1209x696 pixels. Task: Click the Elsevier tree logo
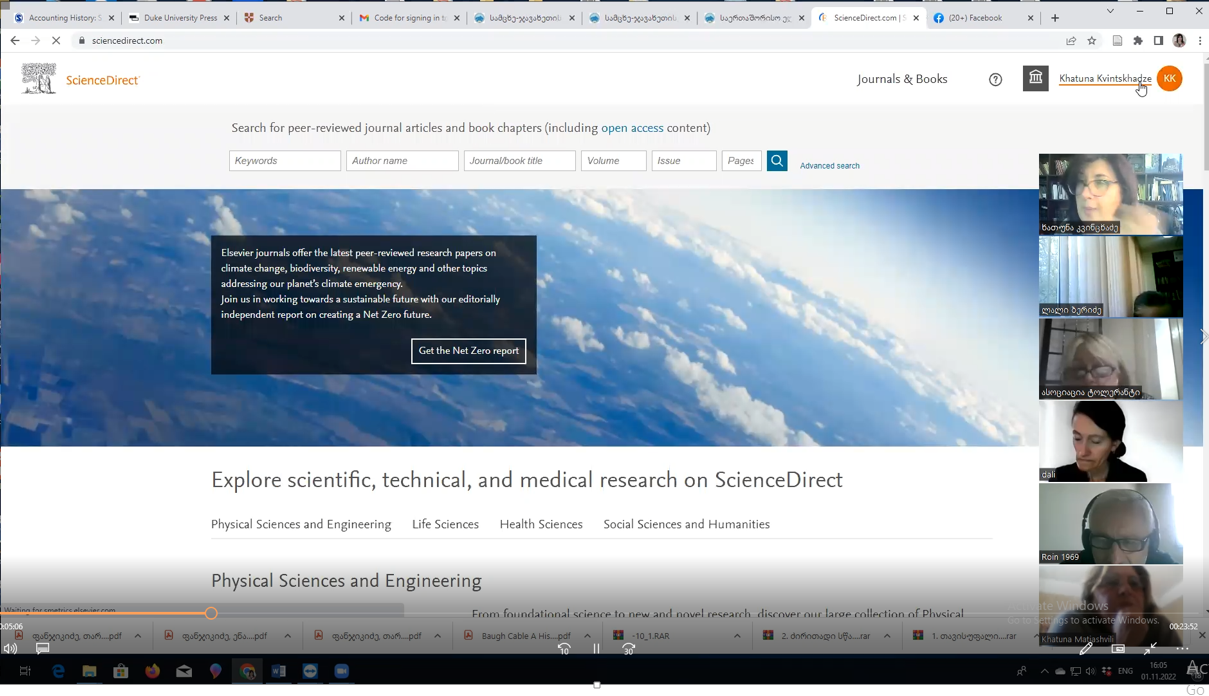click(39, 79)
